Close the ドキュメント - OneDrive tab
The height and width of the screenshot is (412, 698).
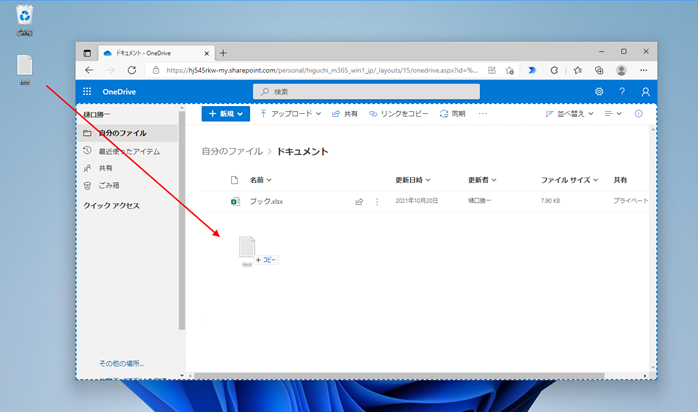tap(207, 53)
